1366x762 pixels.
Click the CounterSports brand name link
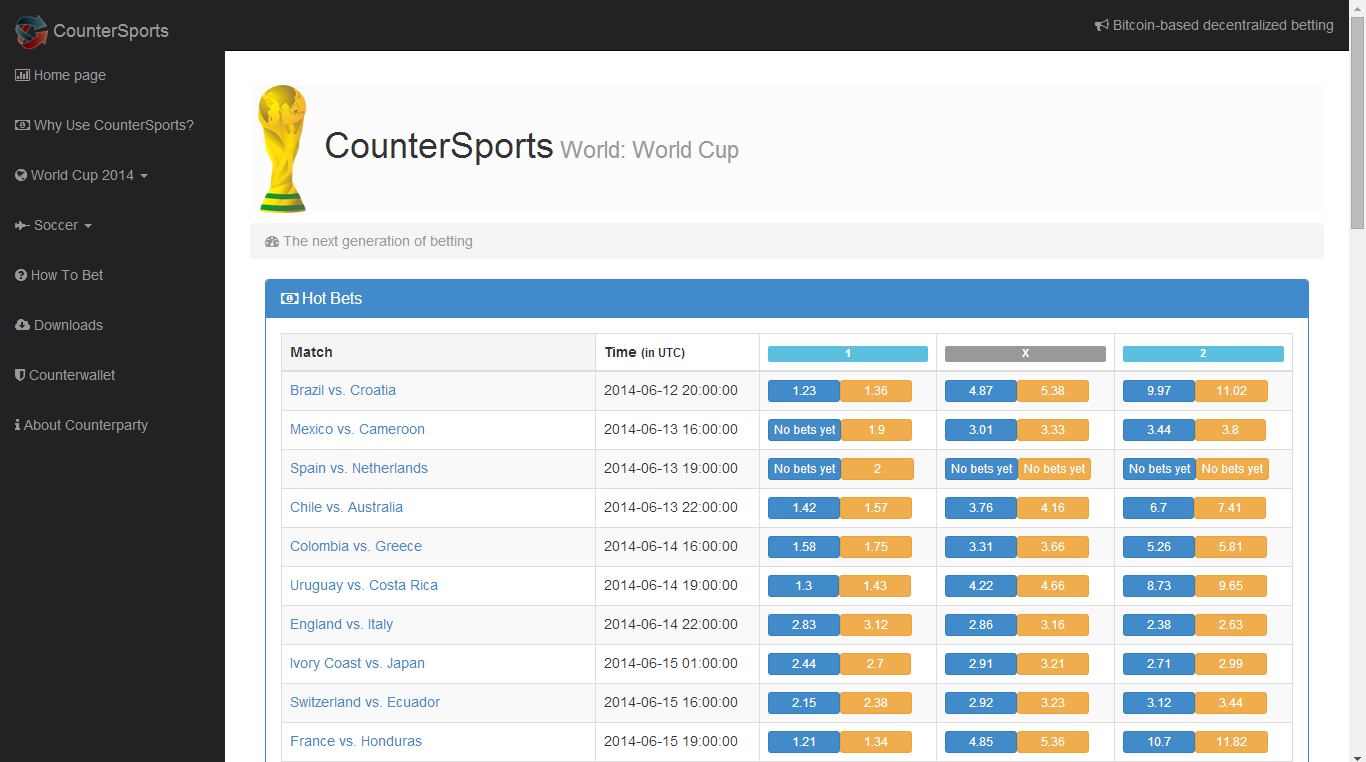[x=111, y=31]
